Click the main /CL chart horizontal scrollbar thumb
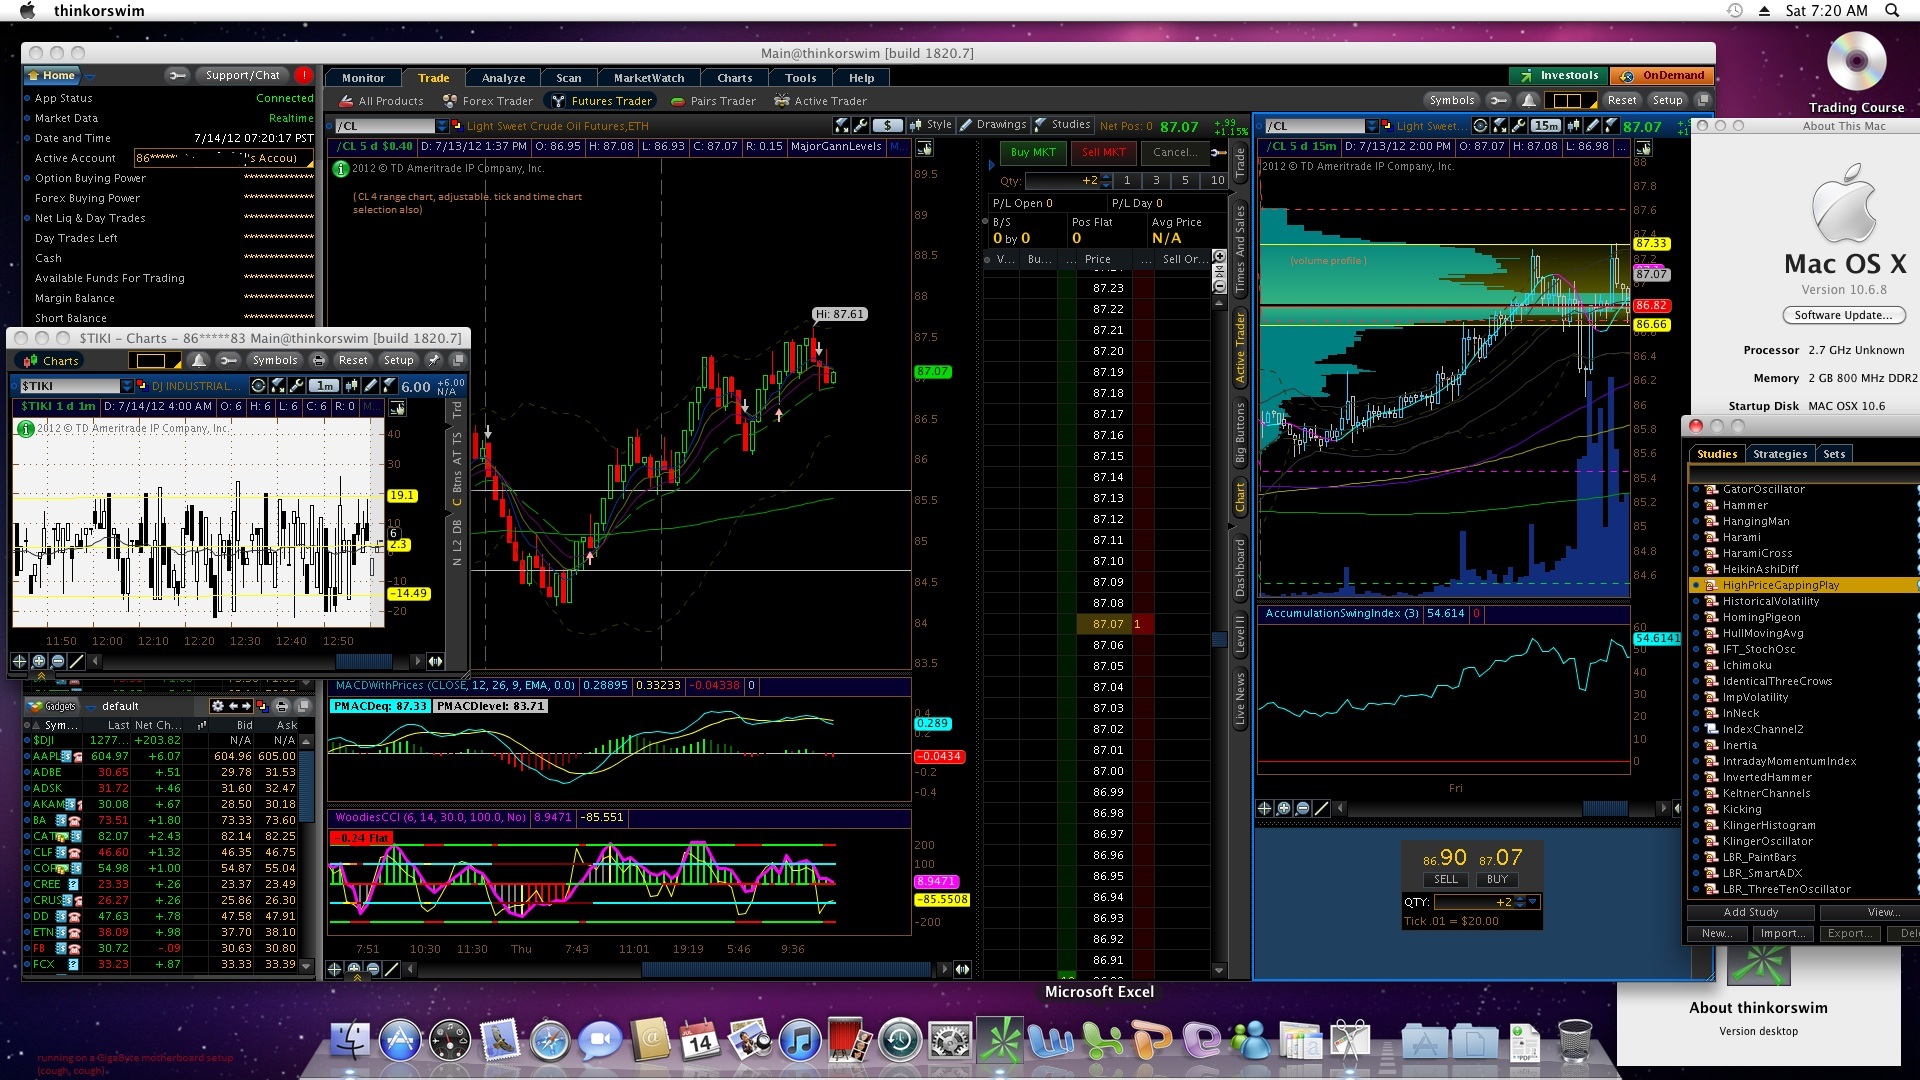The width and height of the screenshot is (1920, 1080). pos(785,969)
